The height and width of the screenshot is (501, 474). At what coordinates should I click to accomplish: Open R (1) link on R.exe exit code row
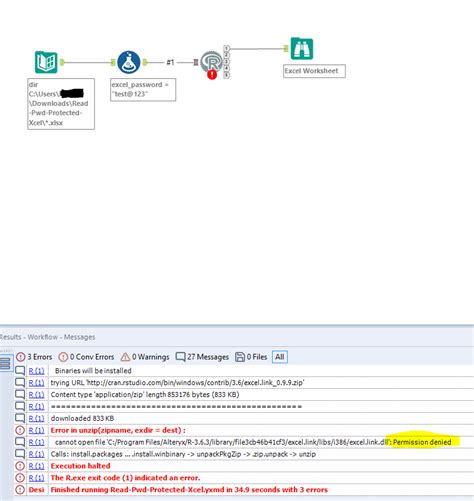point(36,478)
